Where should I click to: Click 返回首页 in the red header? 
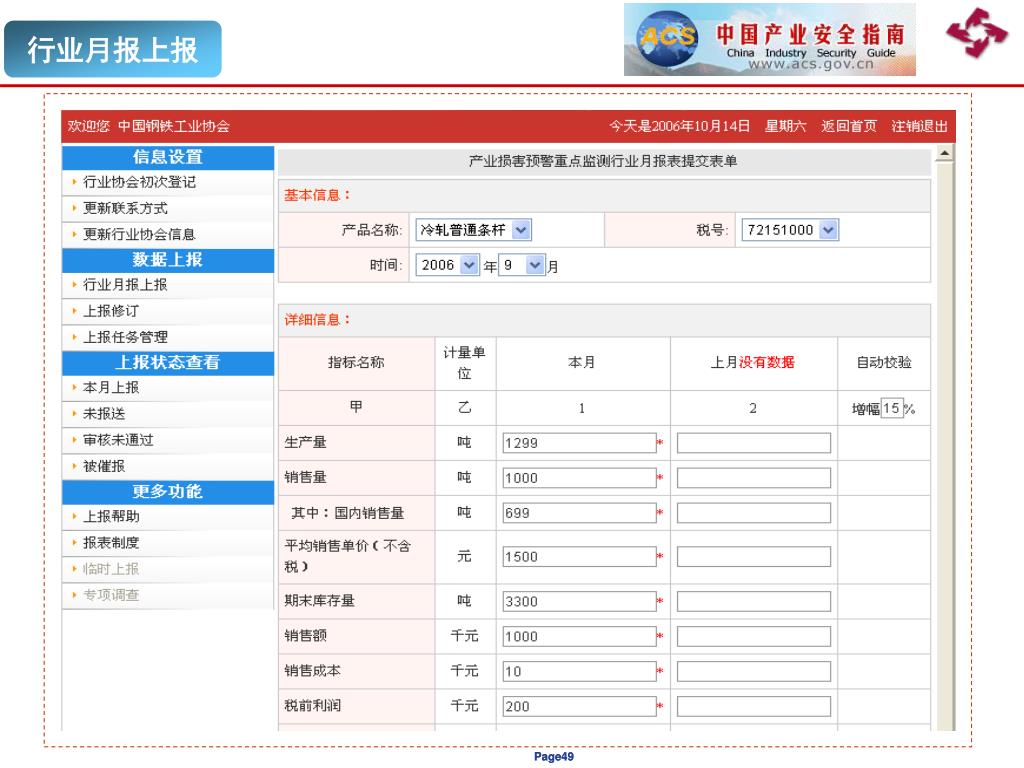point(848,126)
